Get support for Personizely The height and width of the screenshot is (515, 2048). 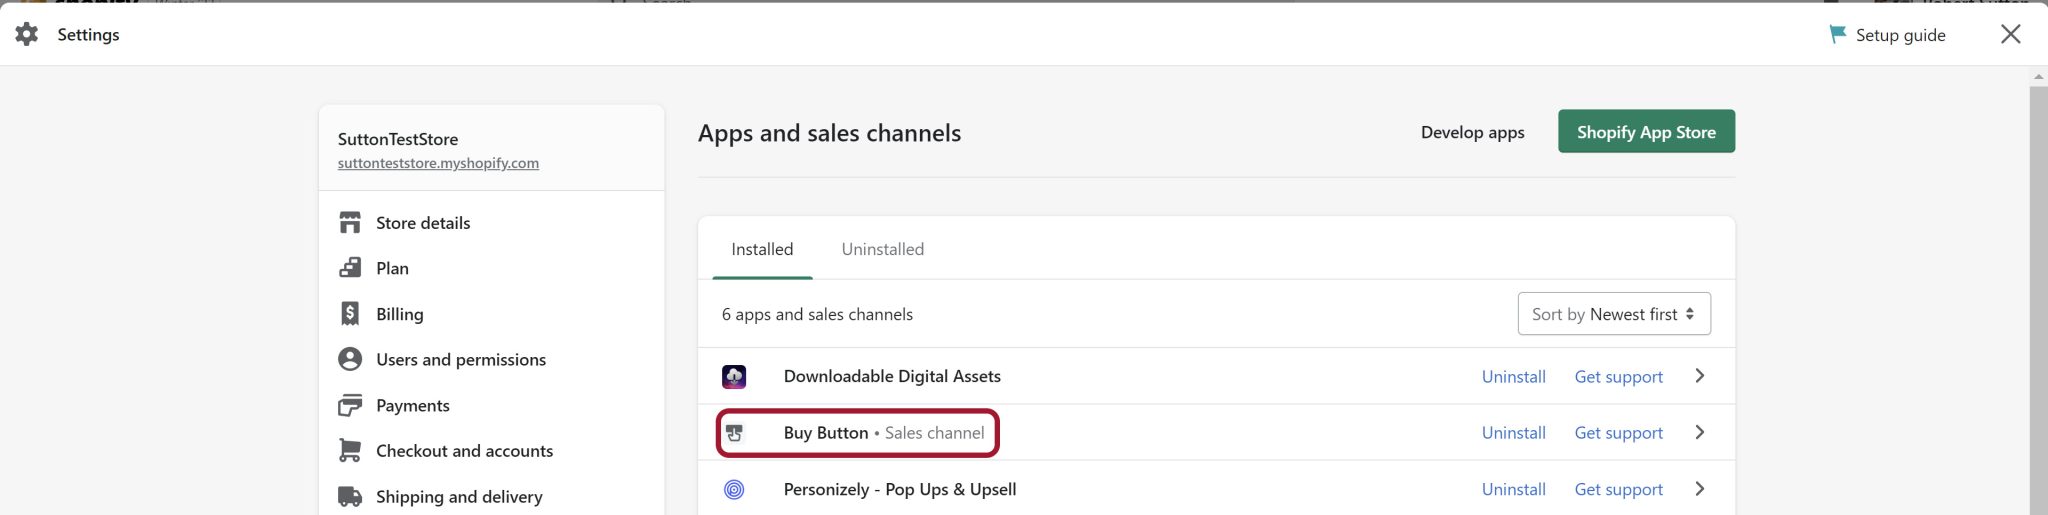coord(1618,489)
